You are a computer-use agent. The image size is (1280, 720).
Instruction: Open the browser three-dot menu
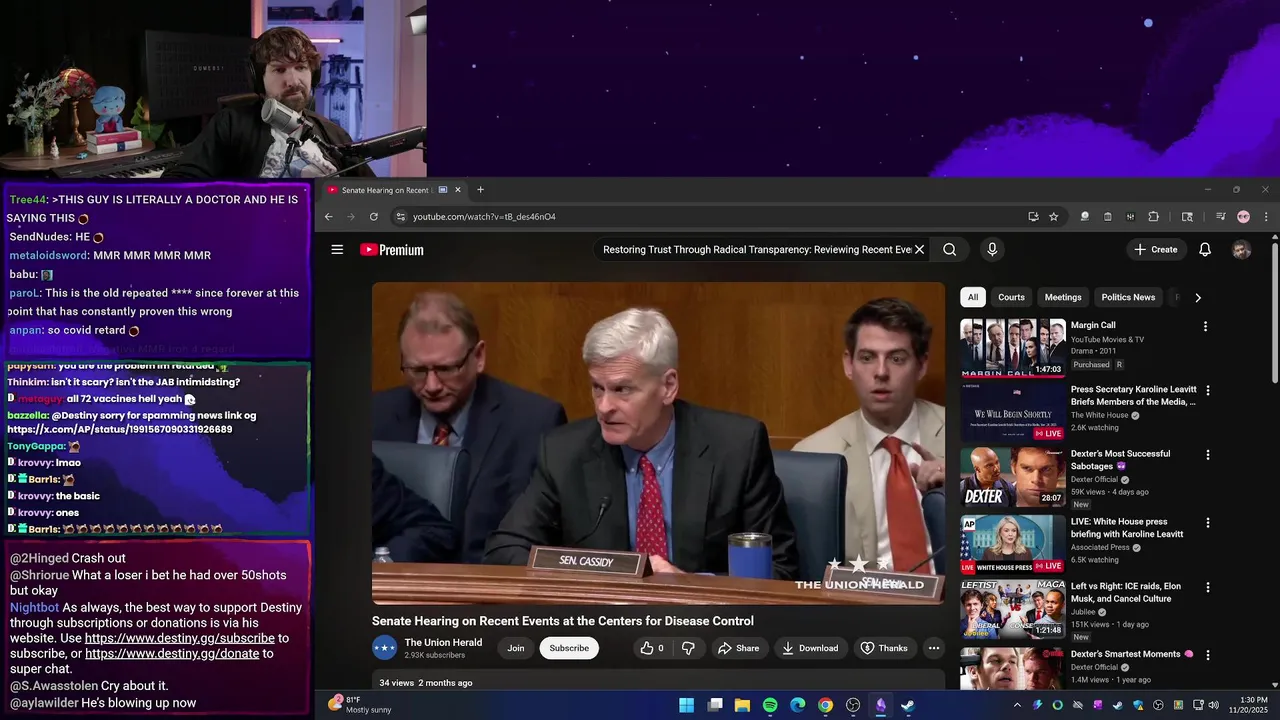pos(1265,217)
